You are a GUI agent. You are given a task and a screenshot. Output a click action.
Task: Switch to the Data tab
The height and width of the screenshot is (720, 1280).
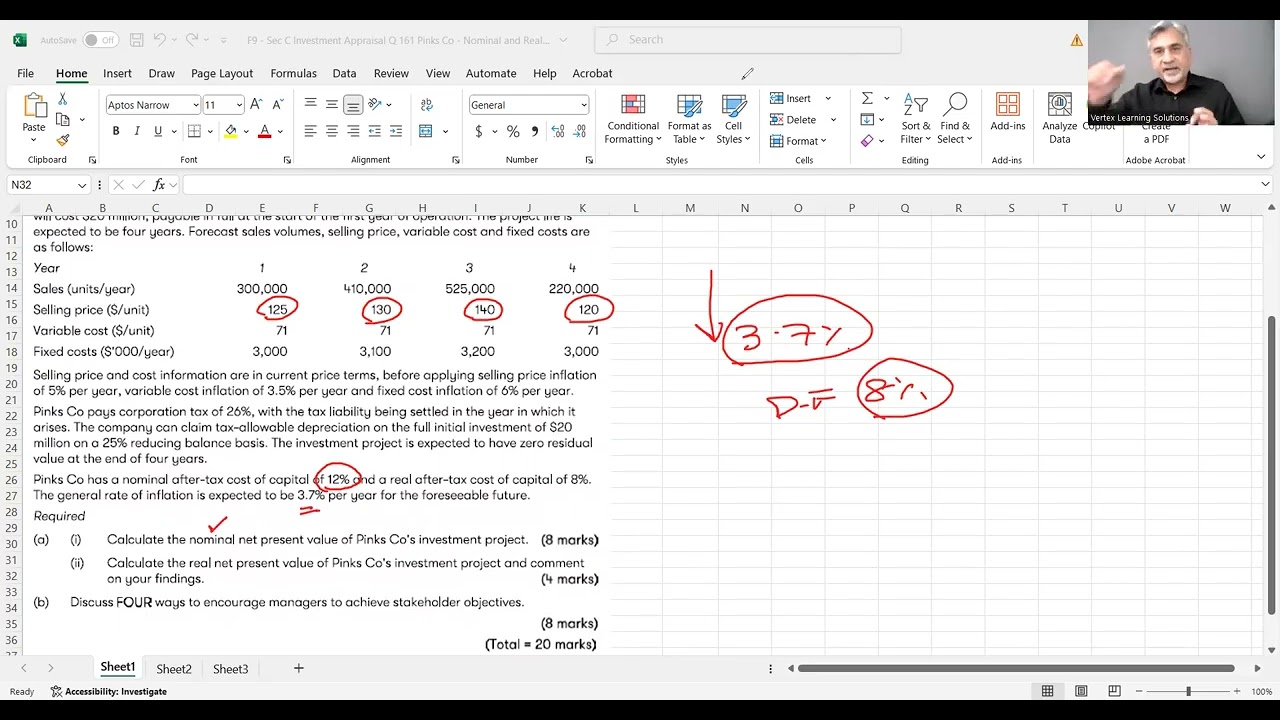[x=344, y=73]
